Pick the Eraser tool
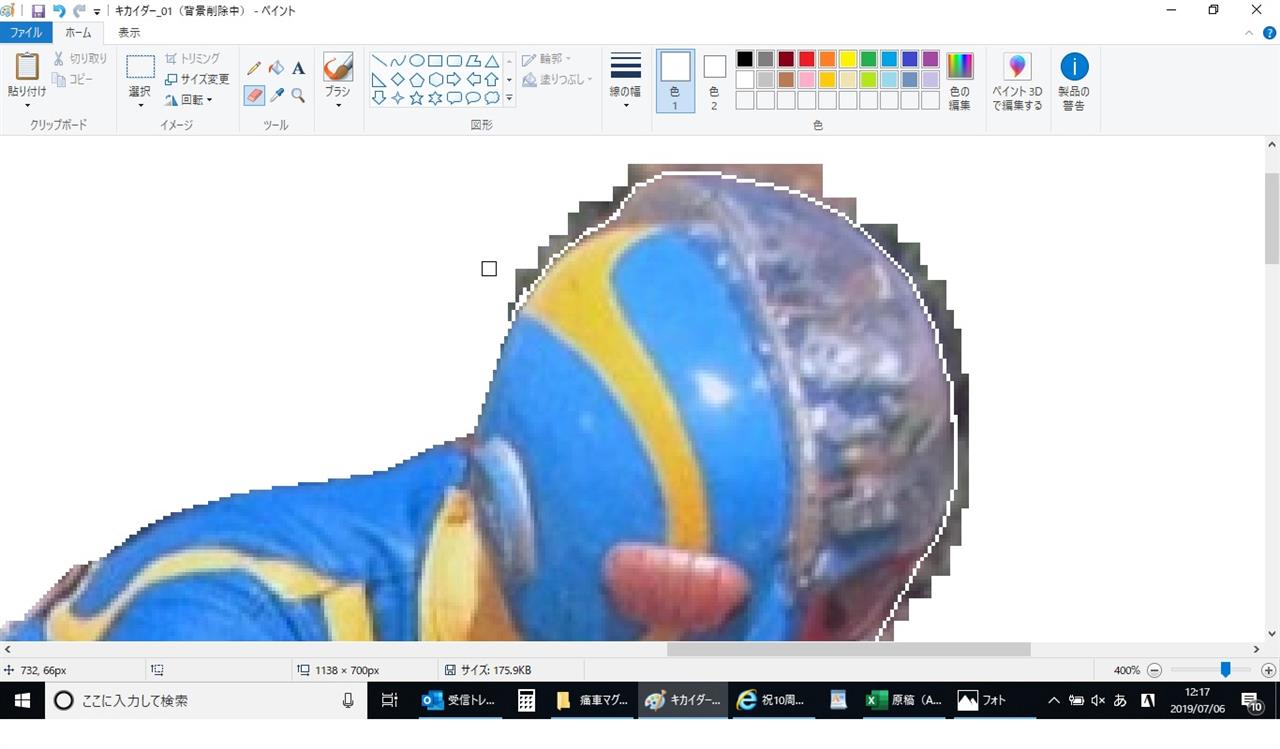 pyautogui.click(x=254, y=95)
